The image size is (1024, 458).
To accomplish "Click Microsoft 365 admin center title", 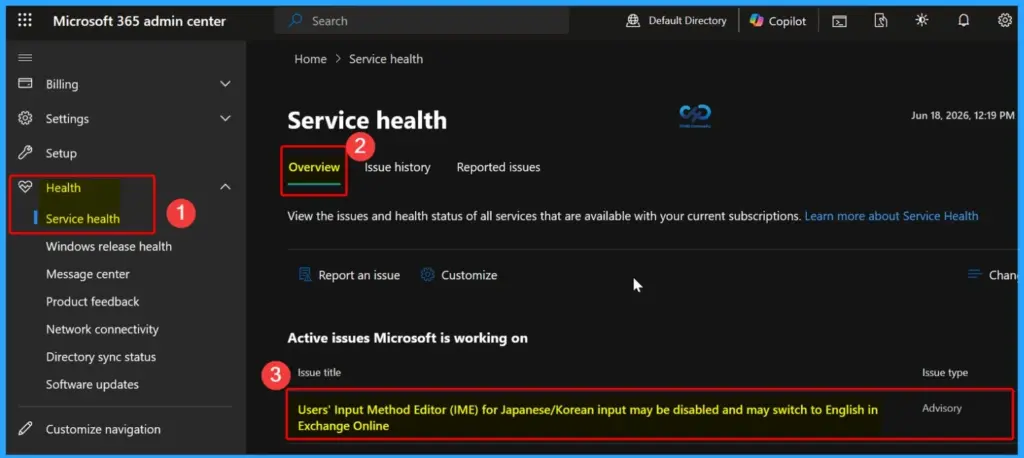I will (139, 21).
